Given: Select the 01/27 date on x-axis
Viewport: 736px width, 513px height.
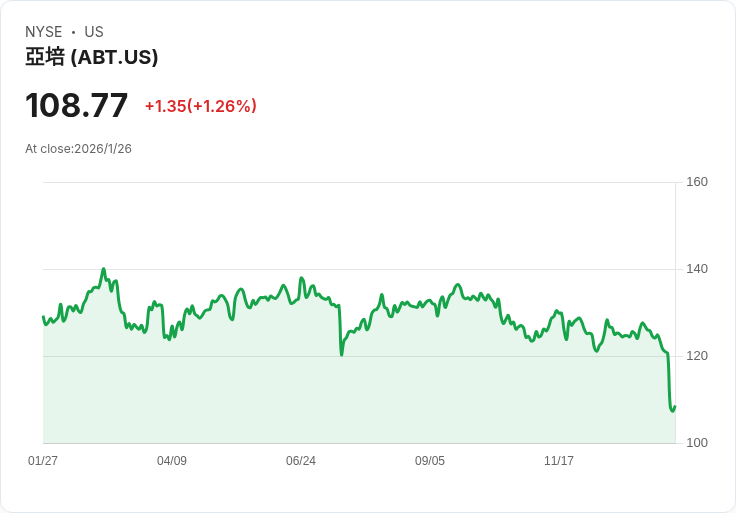Looking at the screenshot, I should click(x=43, y=461).
